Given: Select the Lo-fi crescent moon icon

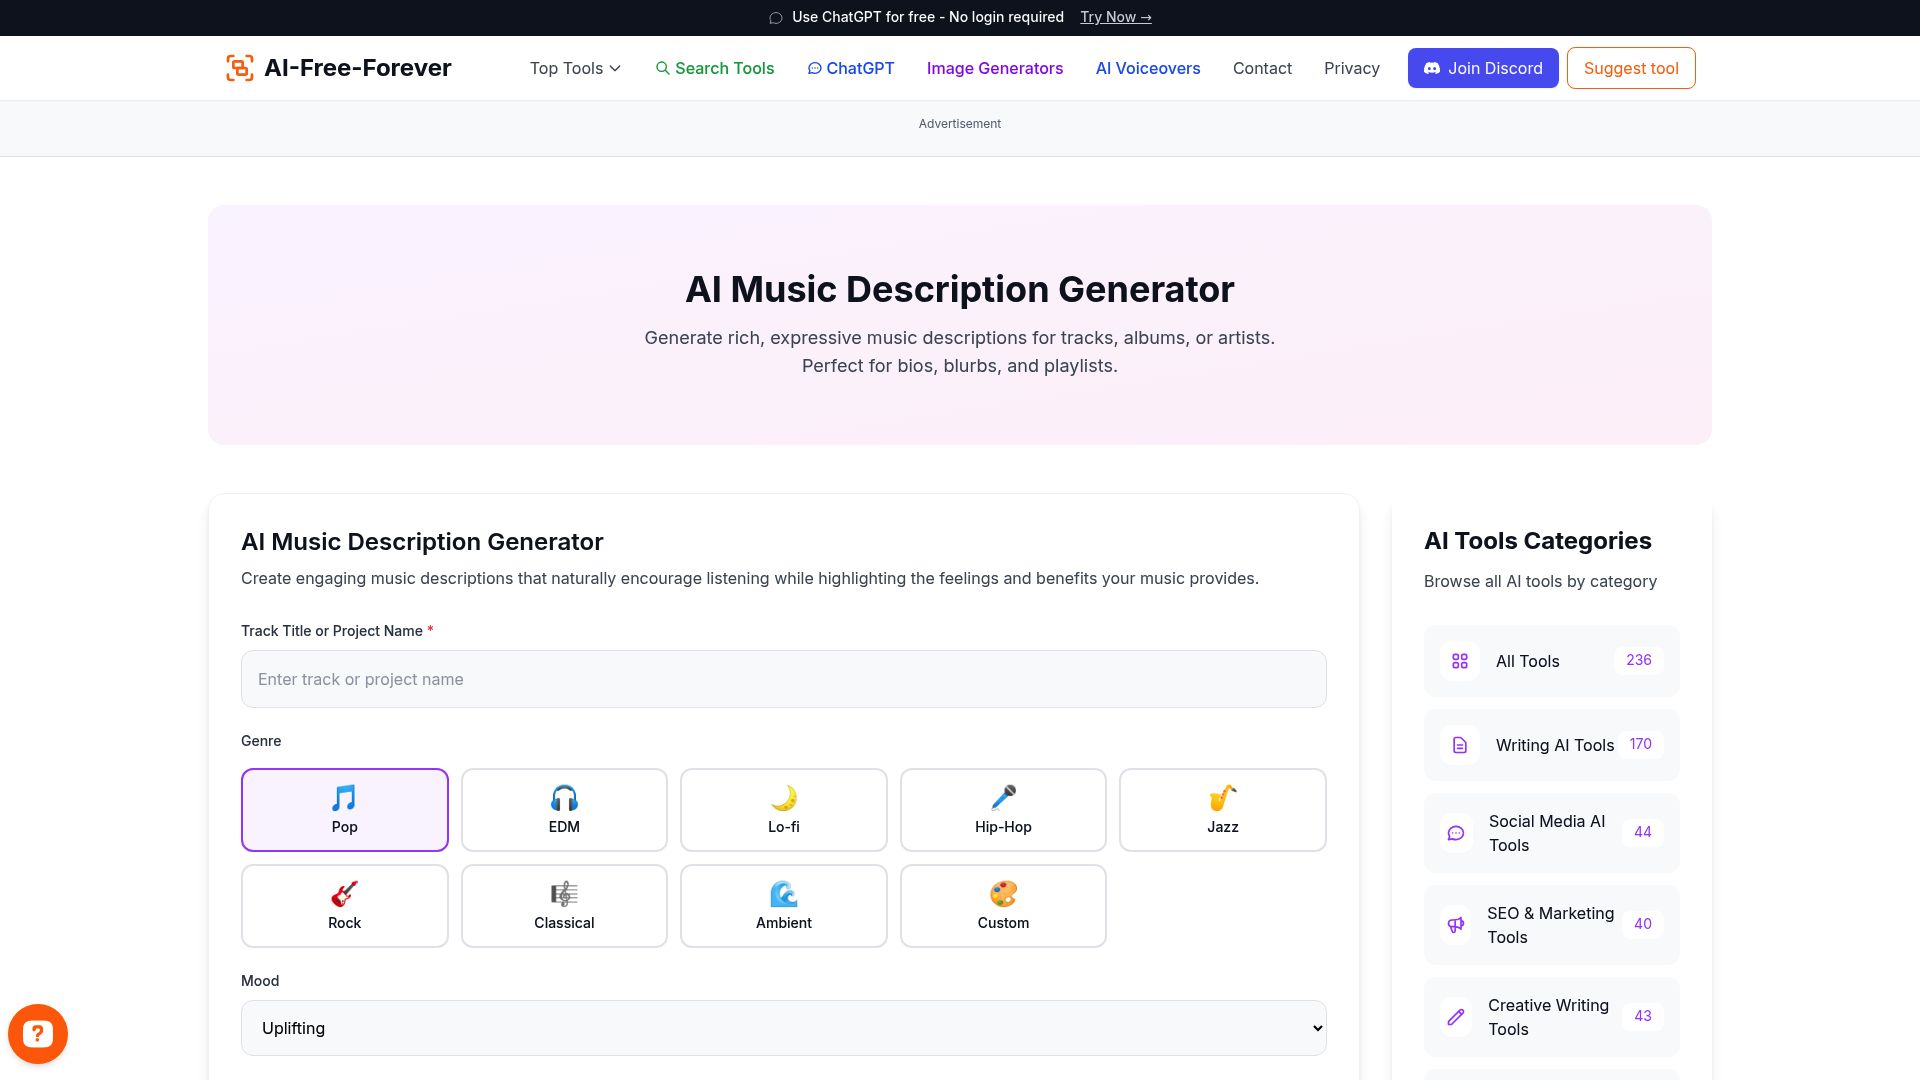Looking at the screenshot, I should 783,798.
